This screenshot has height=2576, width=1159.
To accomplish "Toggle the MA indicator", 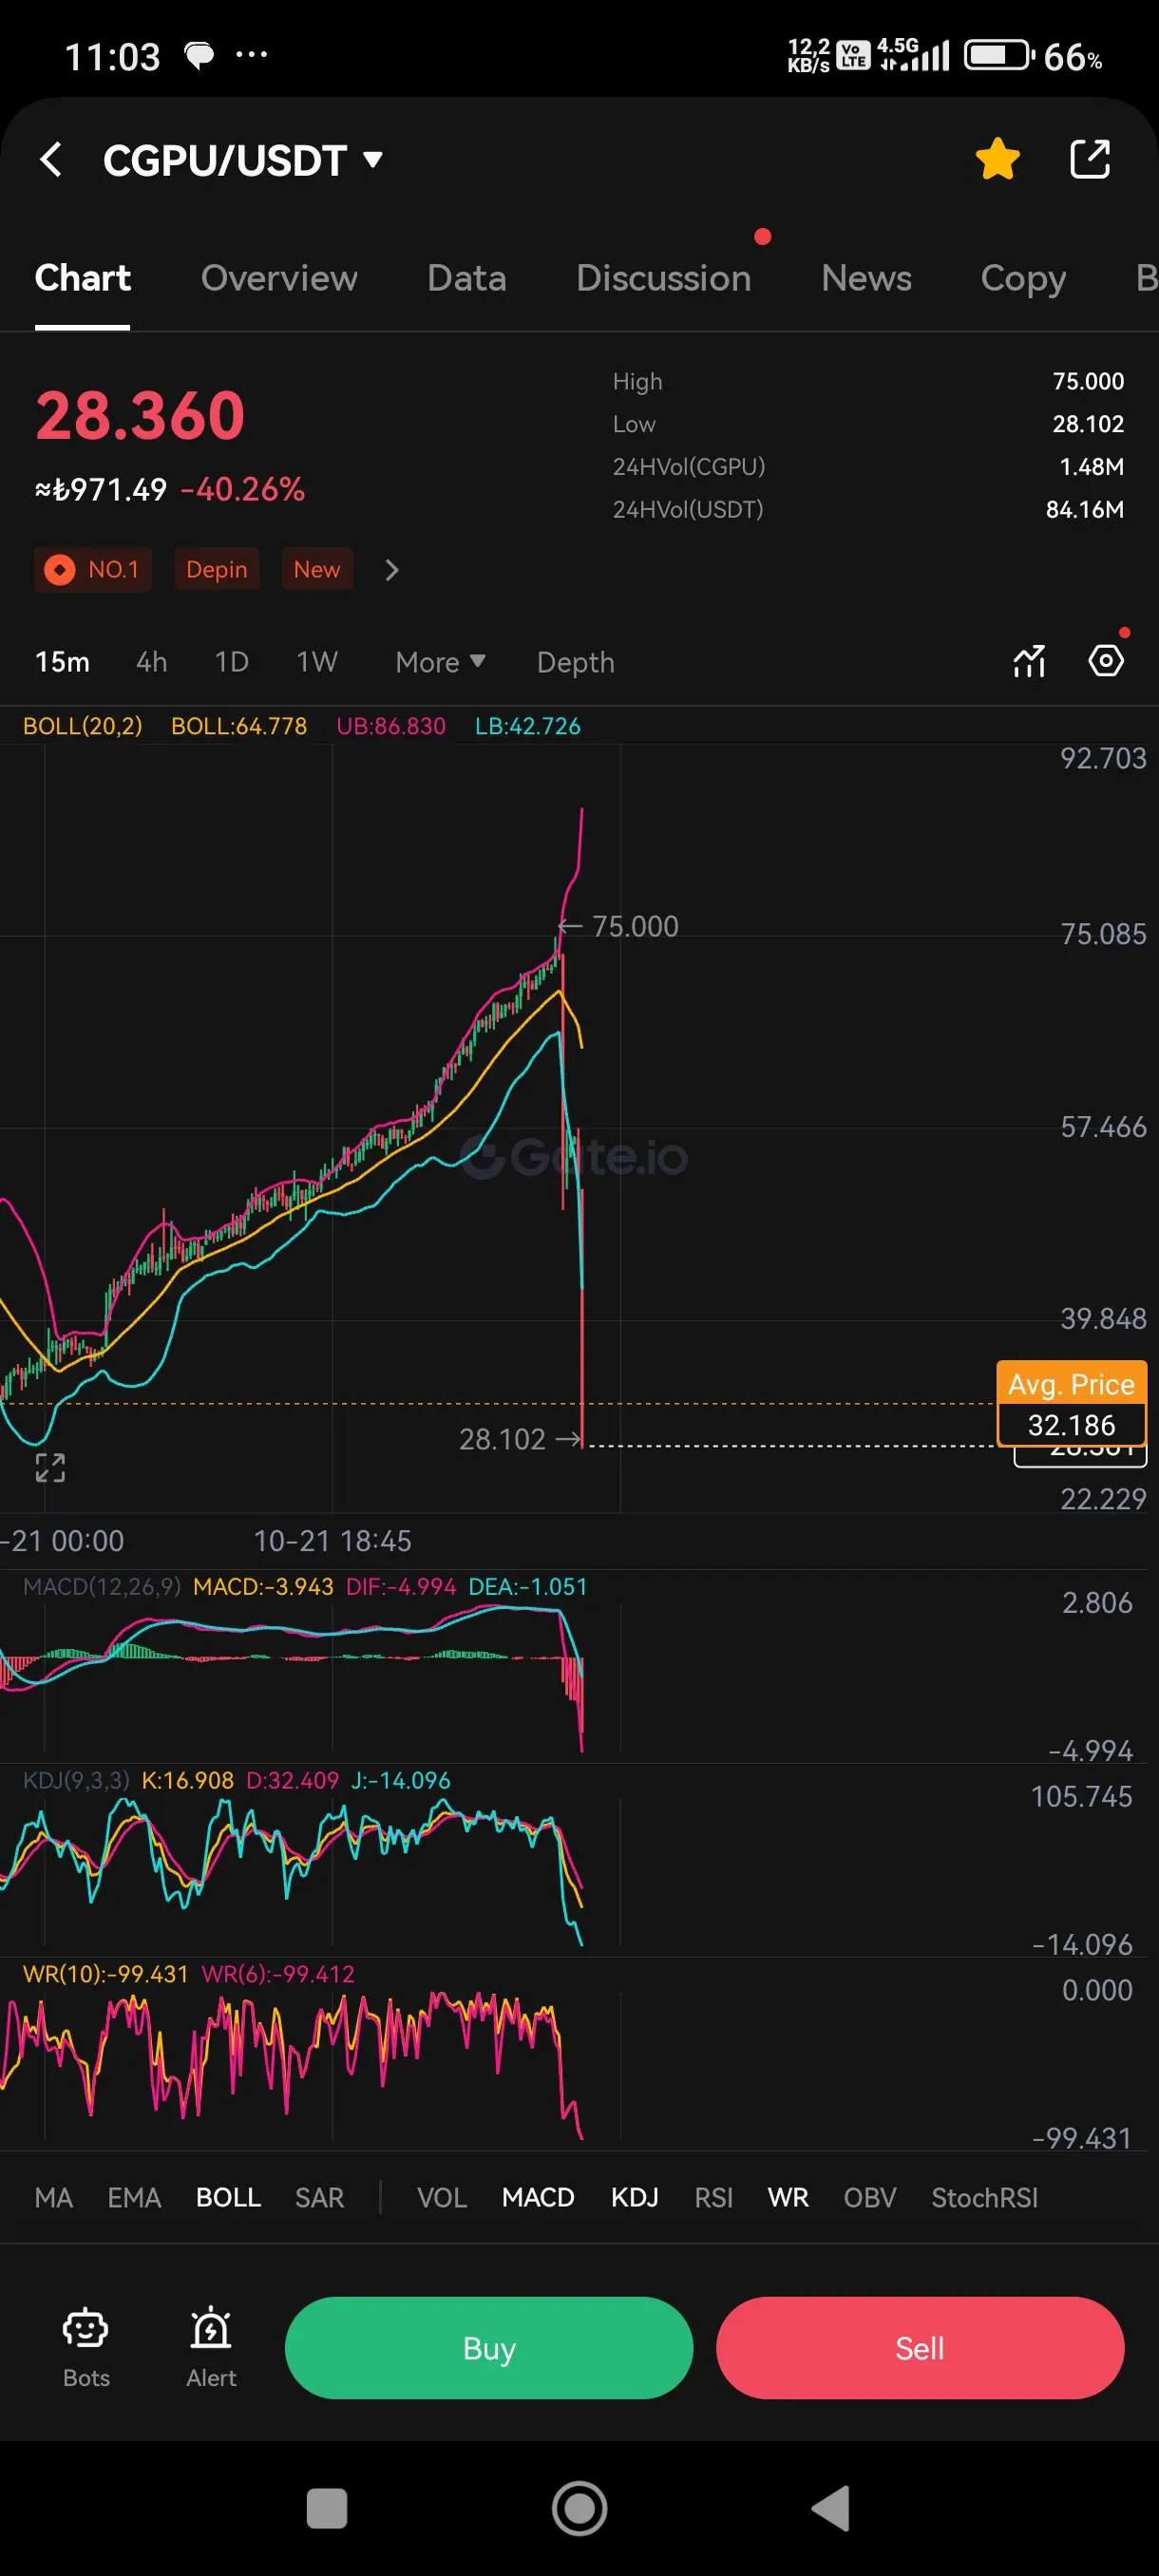I will [53, 2197].
